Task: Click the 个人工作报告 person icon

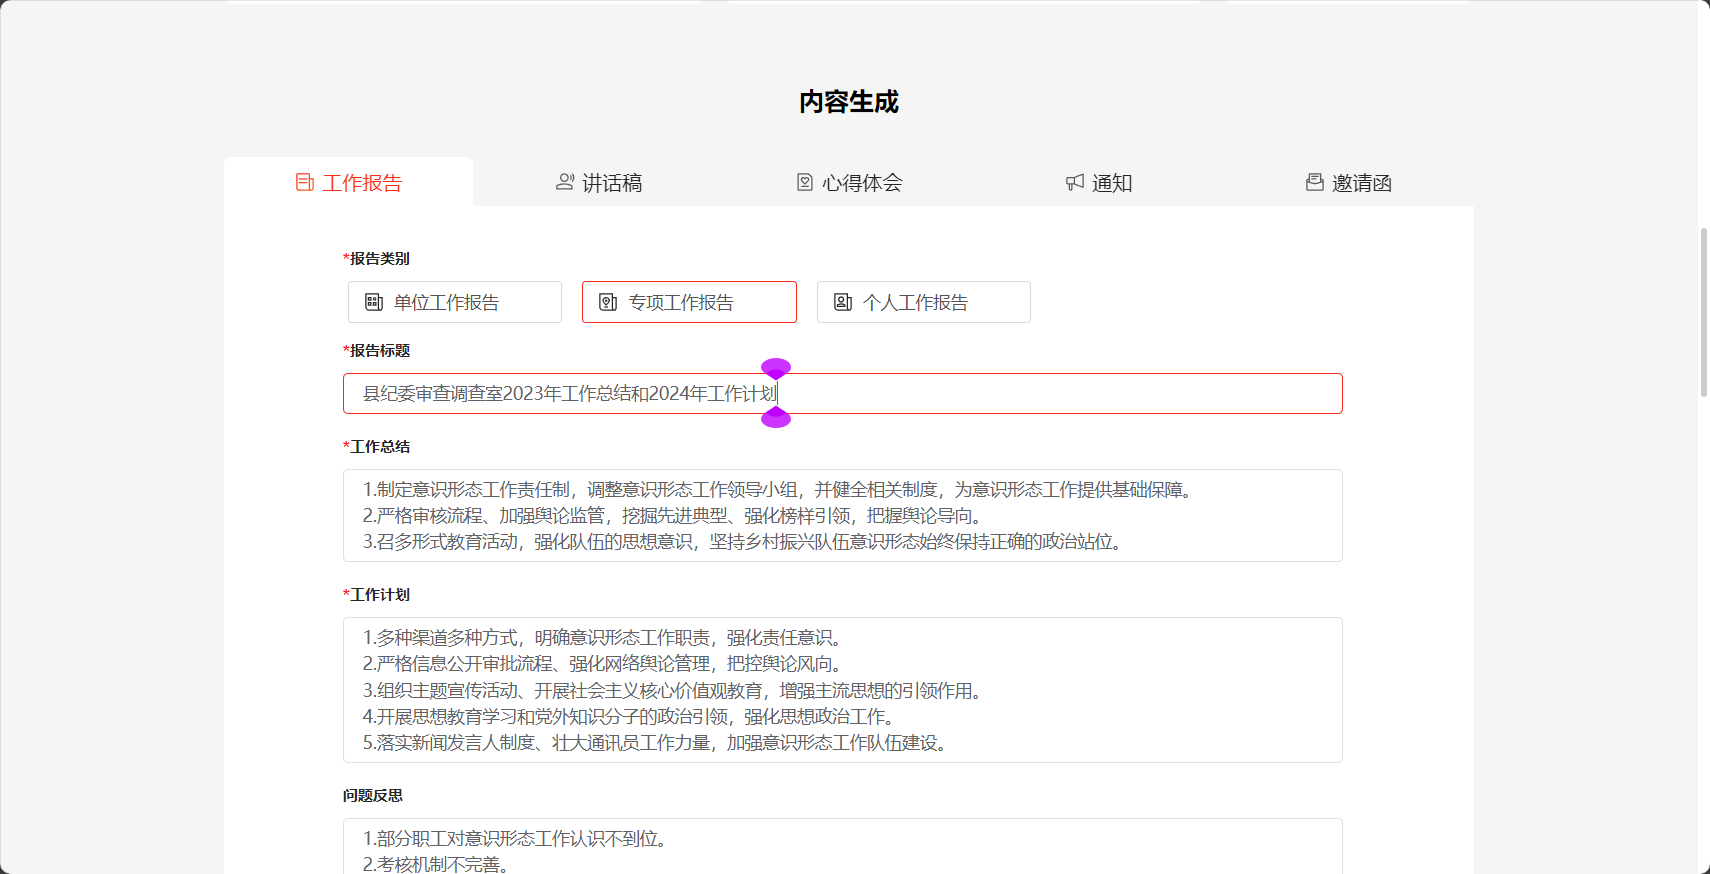Action: point(843,302)
